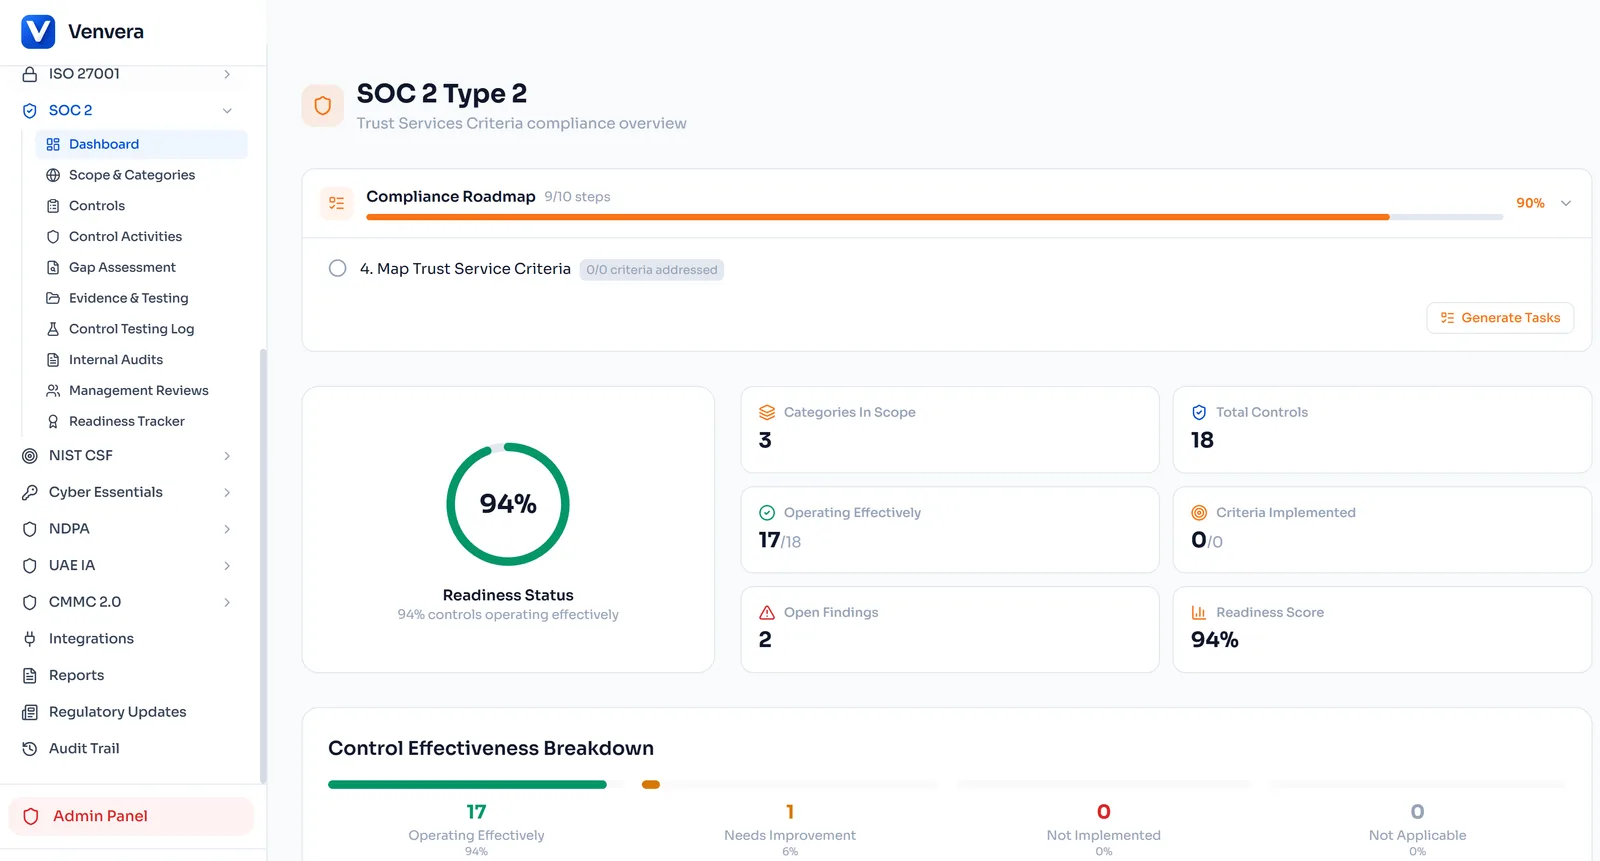Click the Admin Panel shield icon
The height and width of the screenshot is (861, 1600).
(x=31, y=817)
